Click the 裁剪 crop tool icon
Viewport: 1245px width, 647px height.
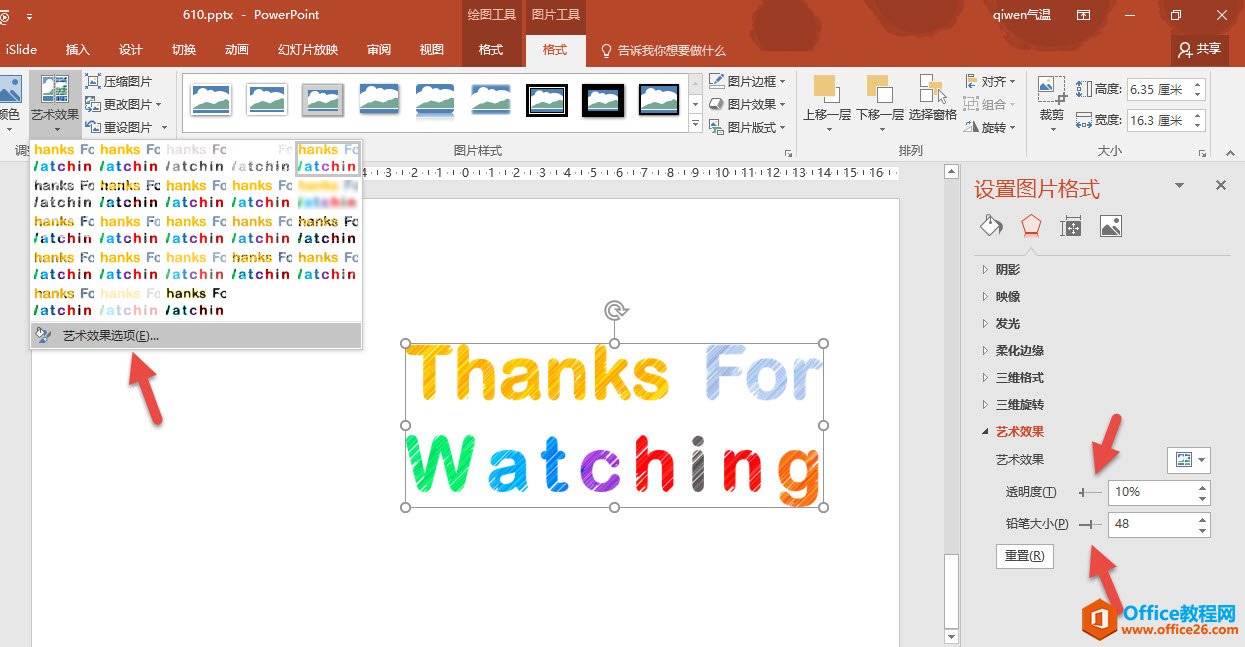point(1051,91)
